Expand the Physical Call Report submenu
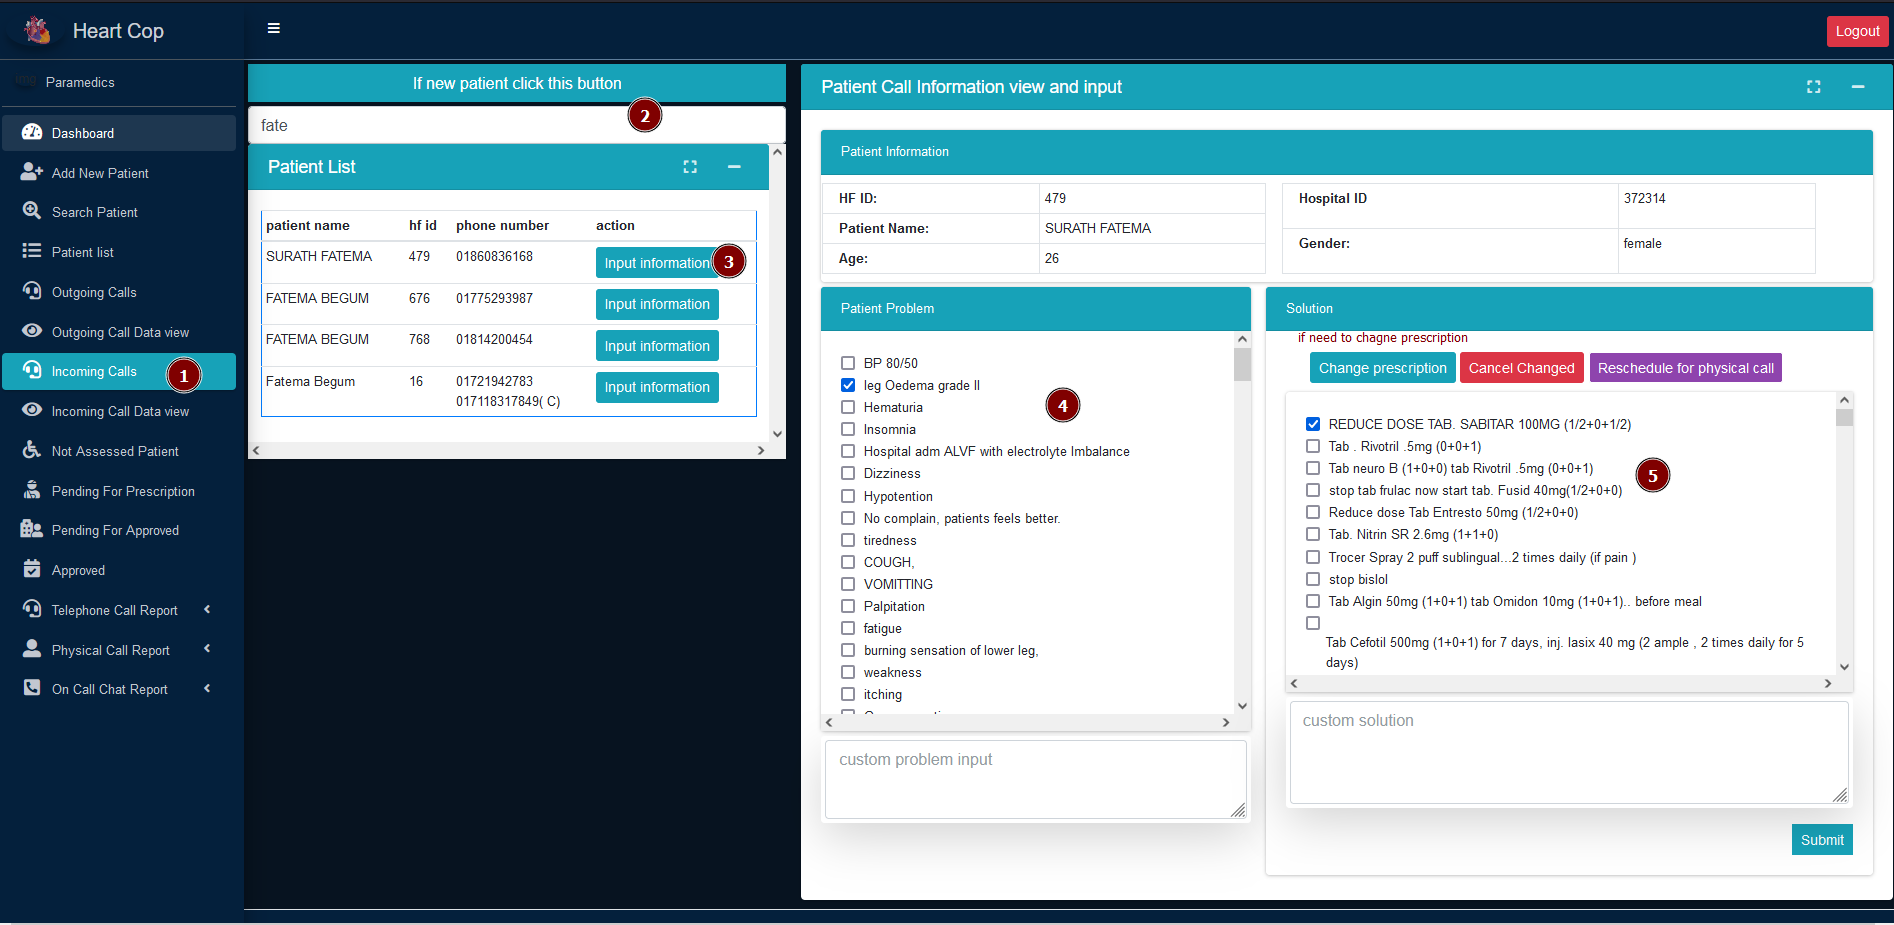The height and width of the screenshot is (925, 1894). pos(207,649)
